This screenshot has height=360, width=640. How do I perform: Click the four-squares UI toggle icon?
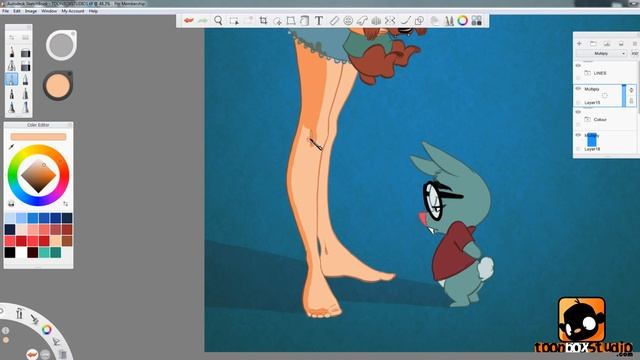[477, 20]
